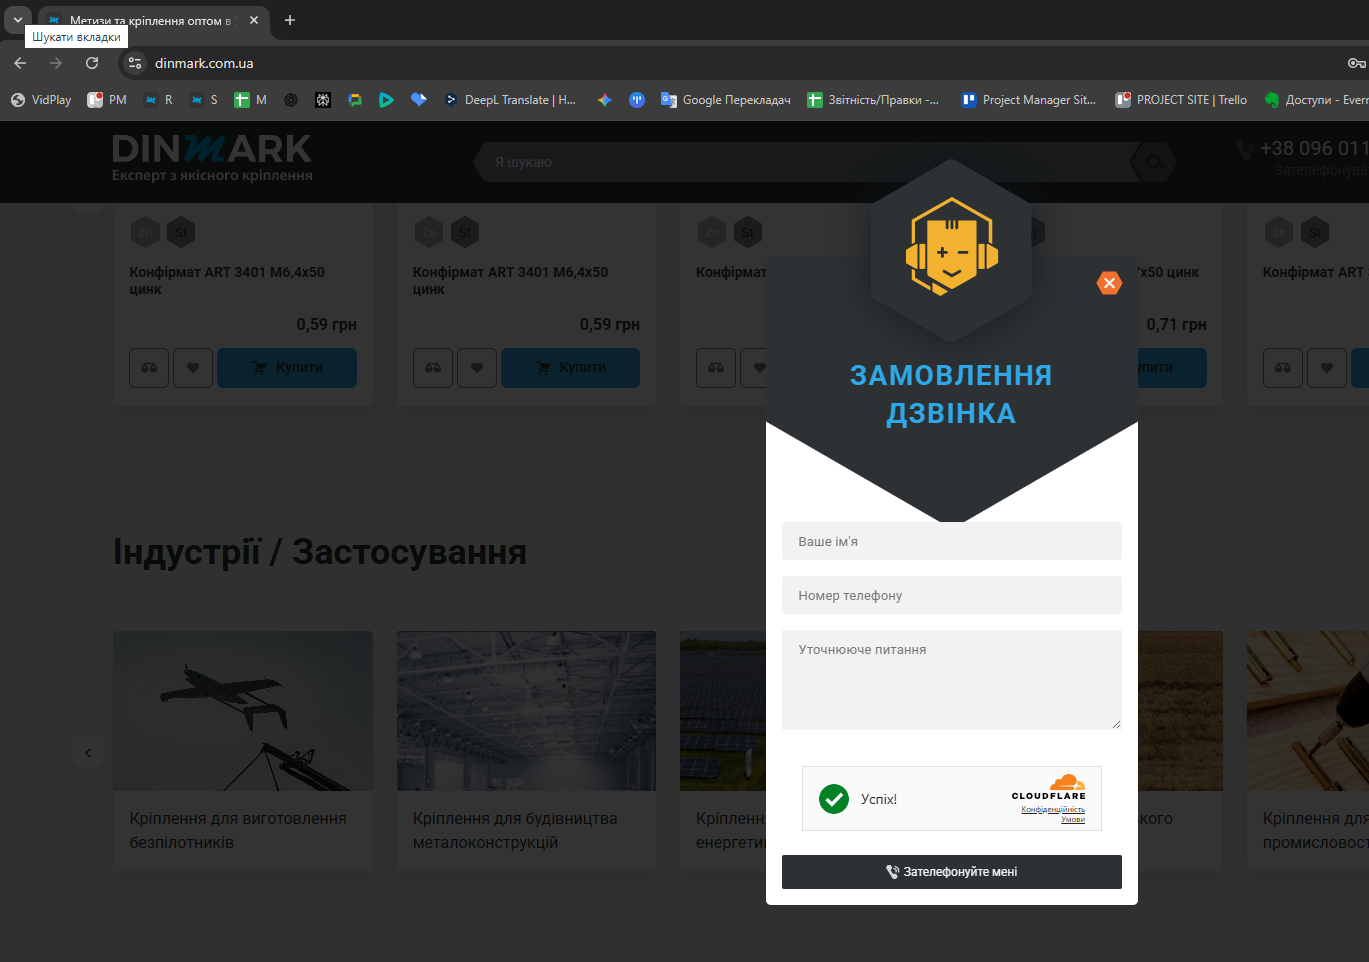Open the black spider icon bookmark
1369x962 pixels.
[323, 100]
